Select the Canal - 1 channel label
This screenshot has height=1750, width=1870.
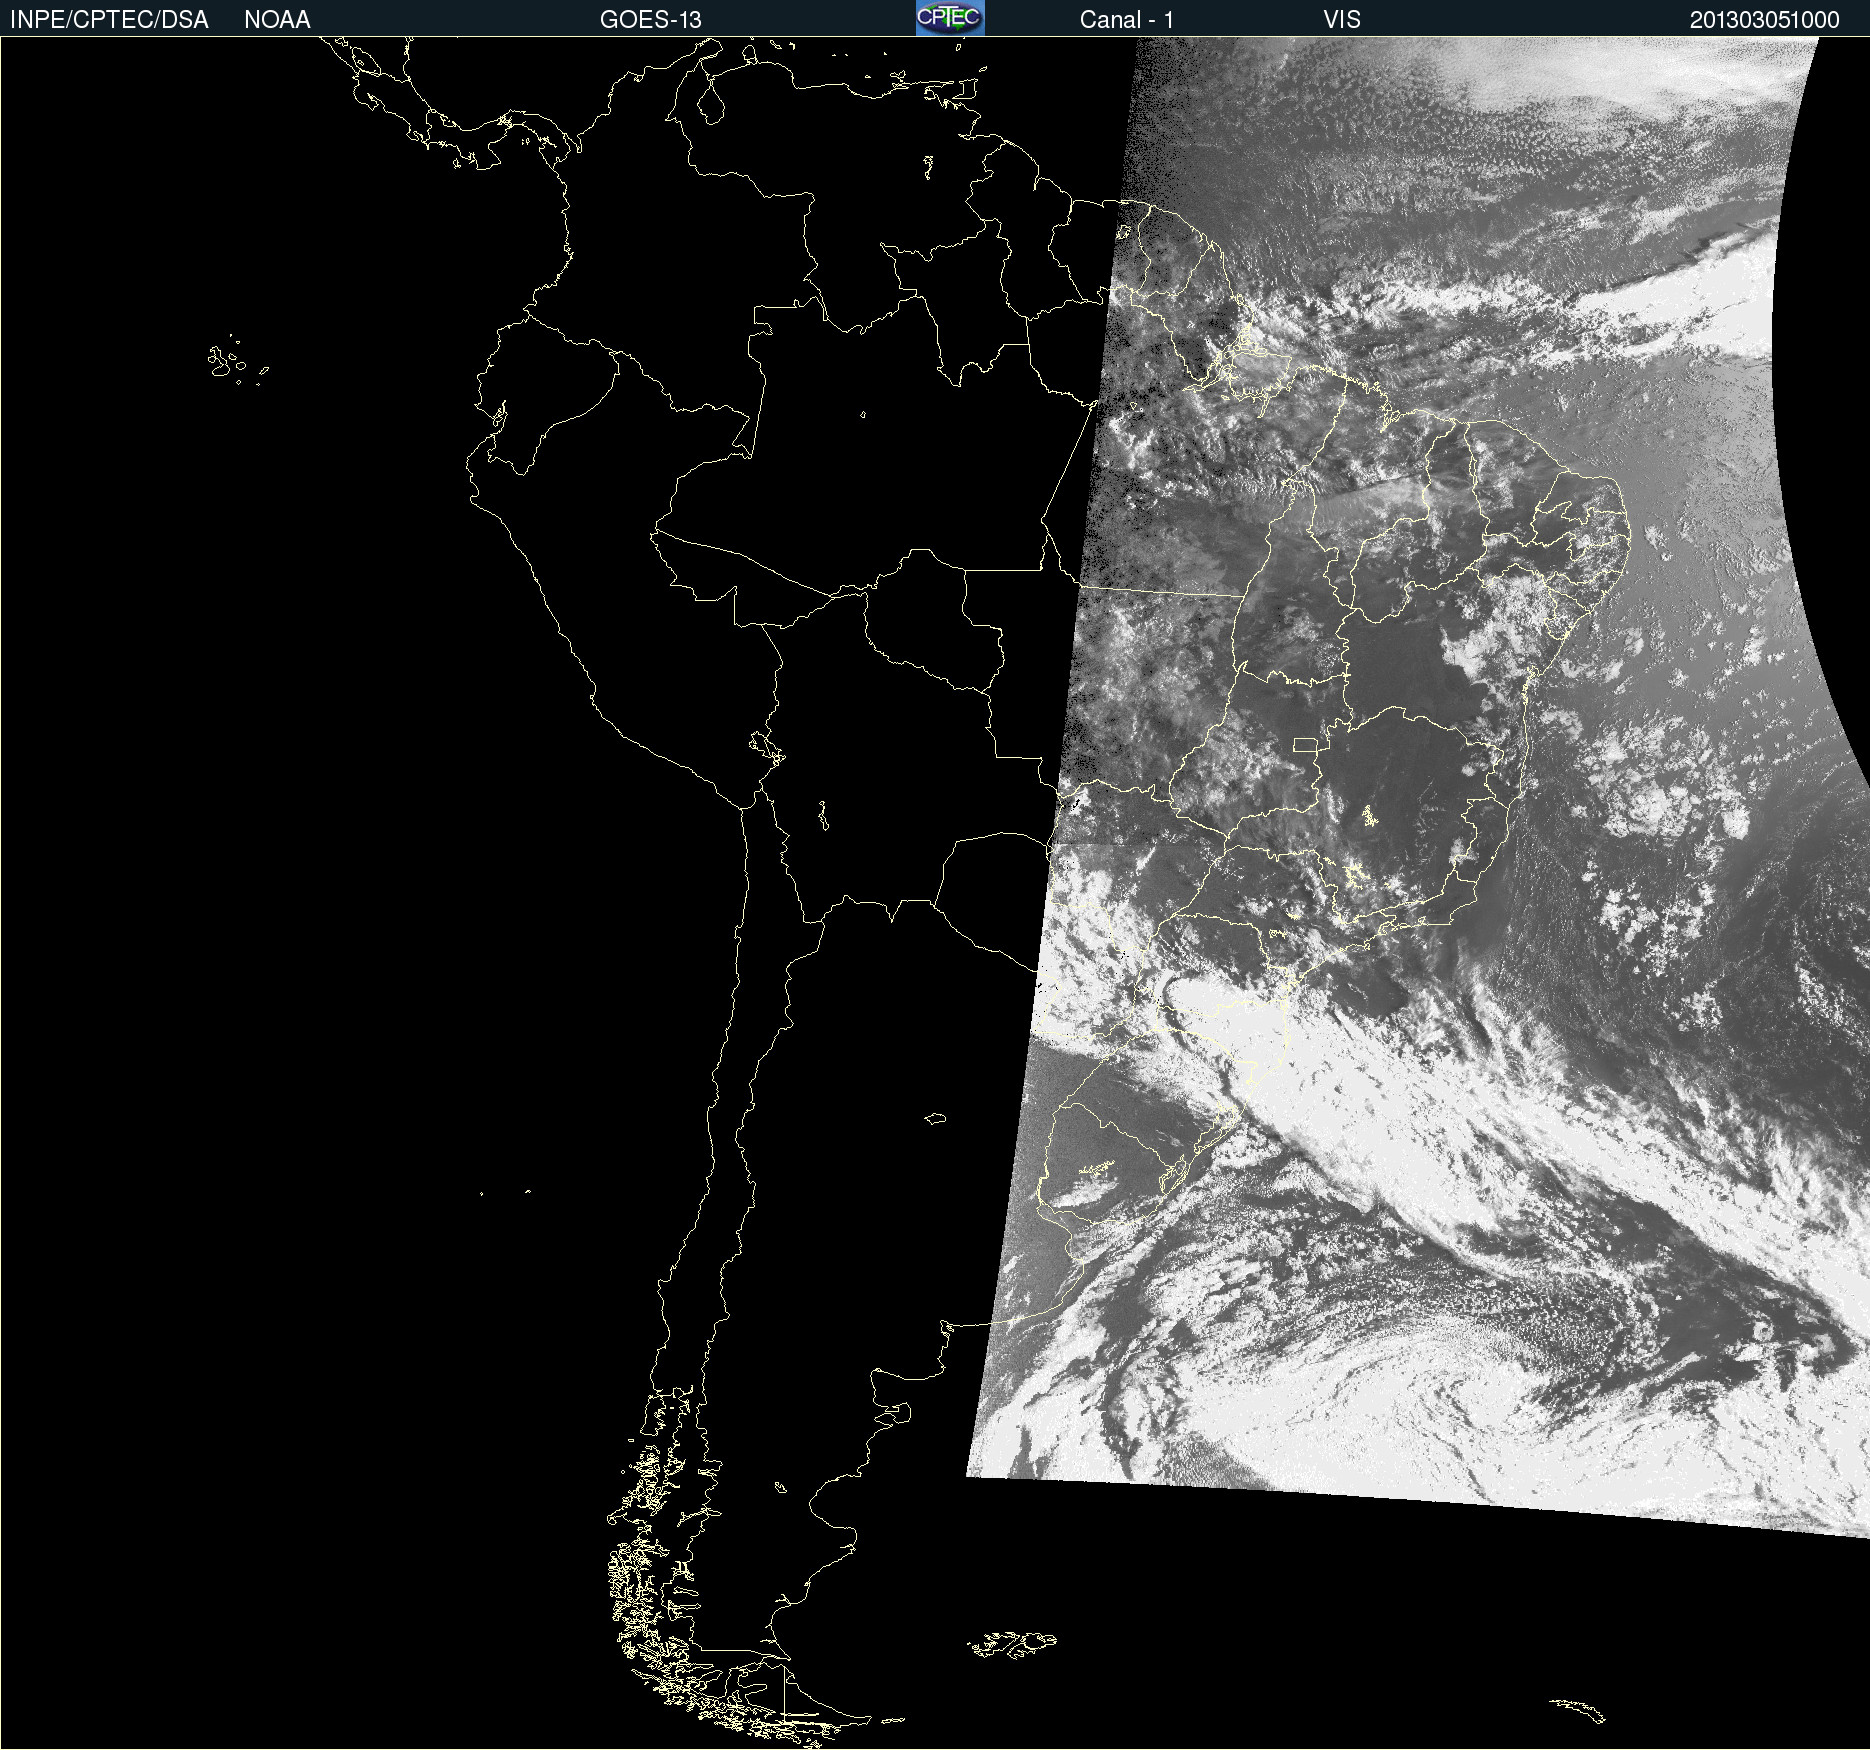(1126, 20)
